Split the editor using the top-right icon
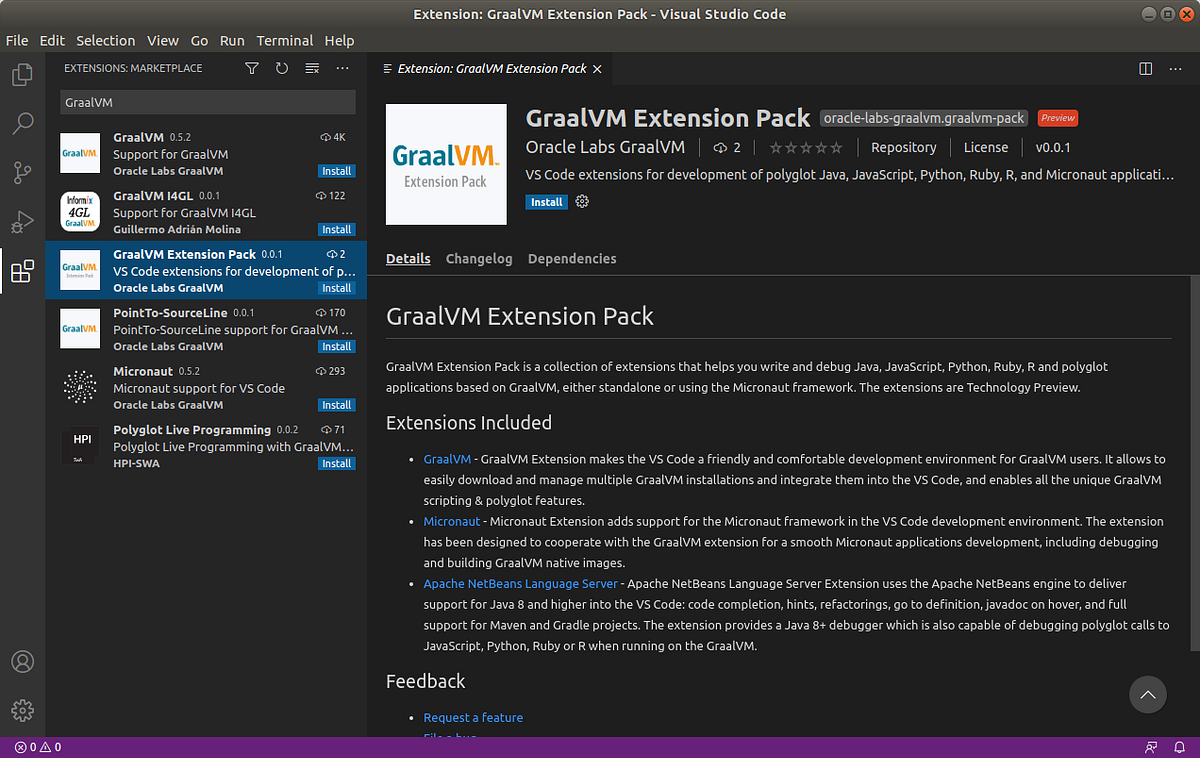This screenshot has width=1200, height=758. (1144, 68)
